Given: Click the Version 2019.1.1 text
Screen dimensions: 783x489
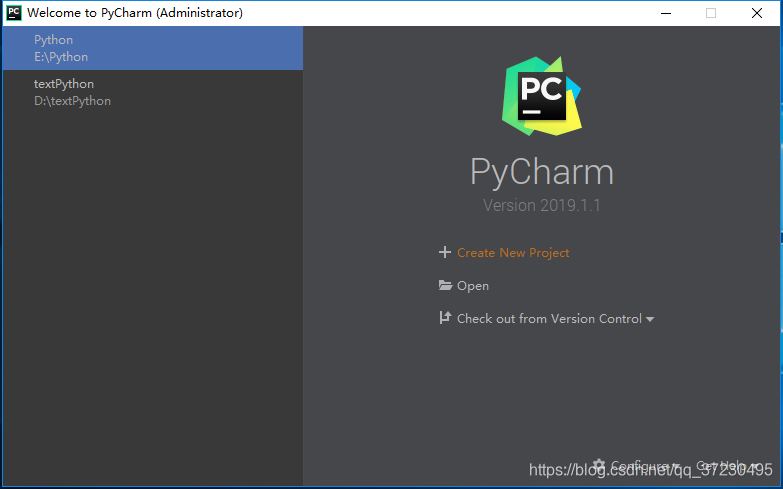Looking at the screenshot, I should click(x=542, y=205).
